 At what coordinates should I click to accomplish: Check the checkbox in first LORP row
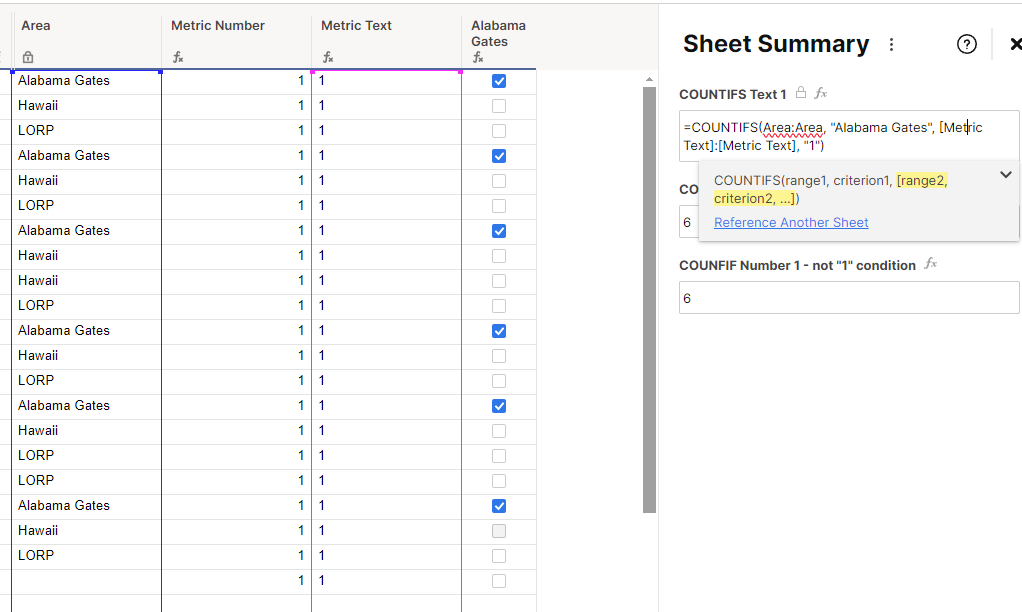click(x=499, y=130)
